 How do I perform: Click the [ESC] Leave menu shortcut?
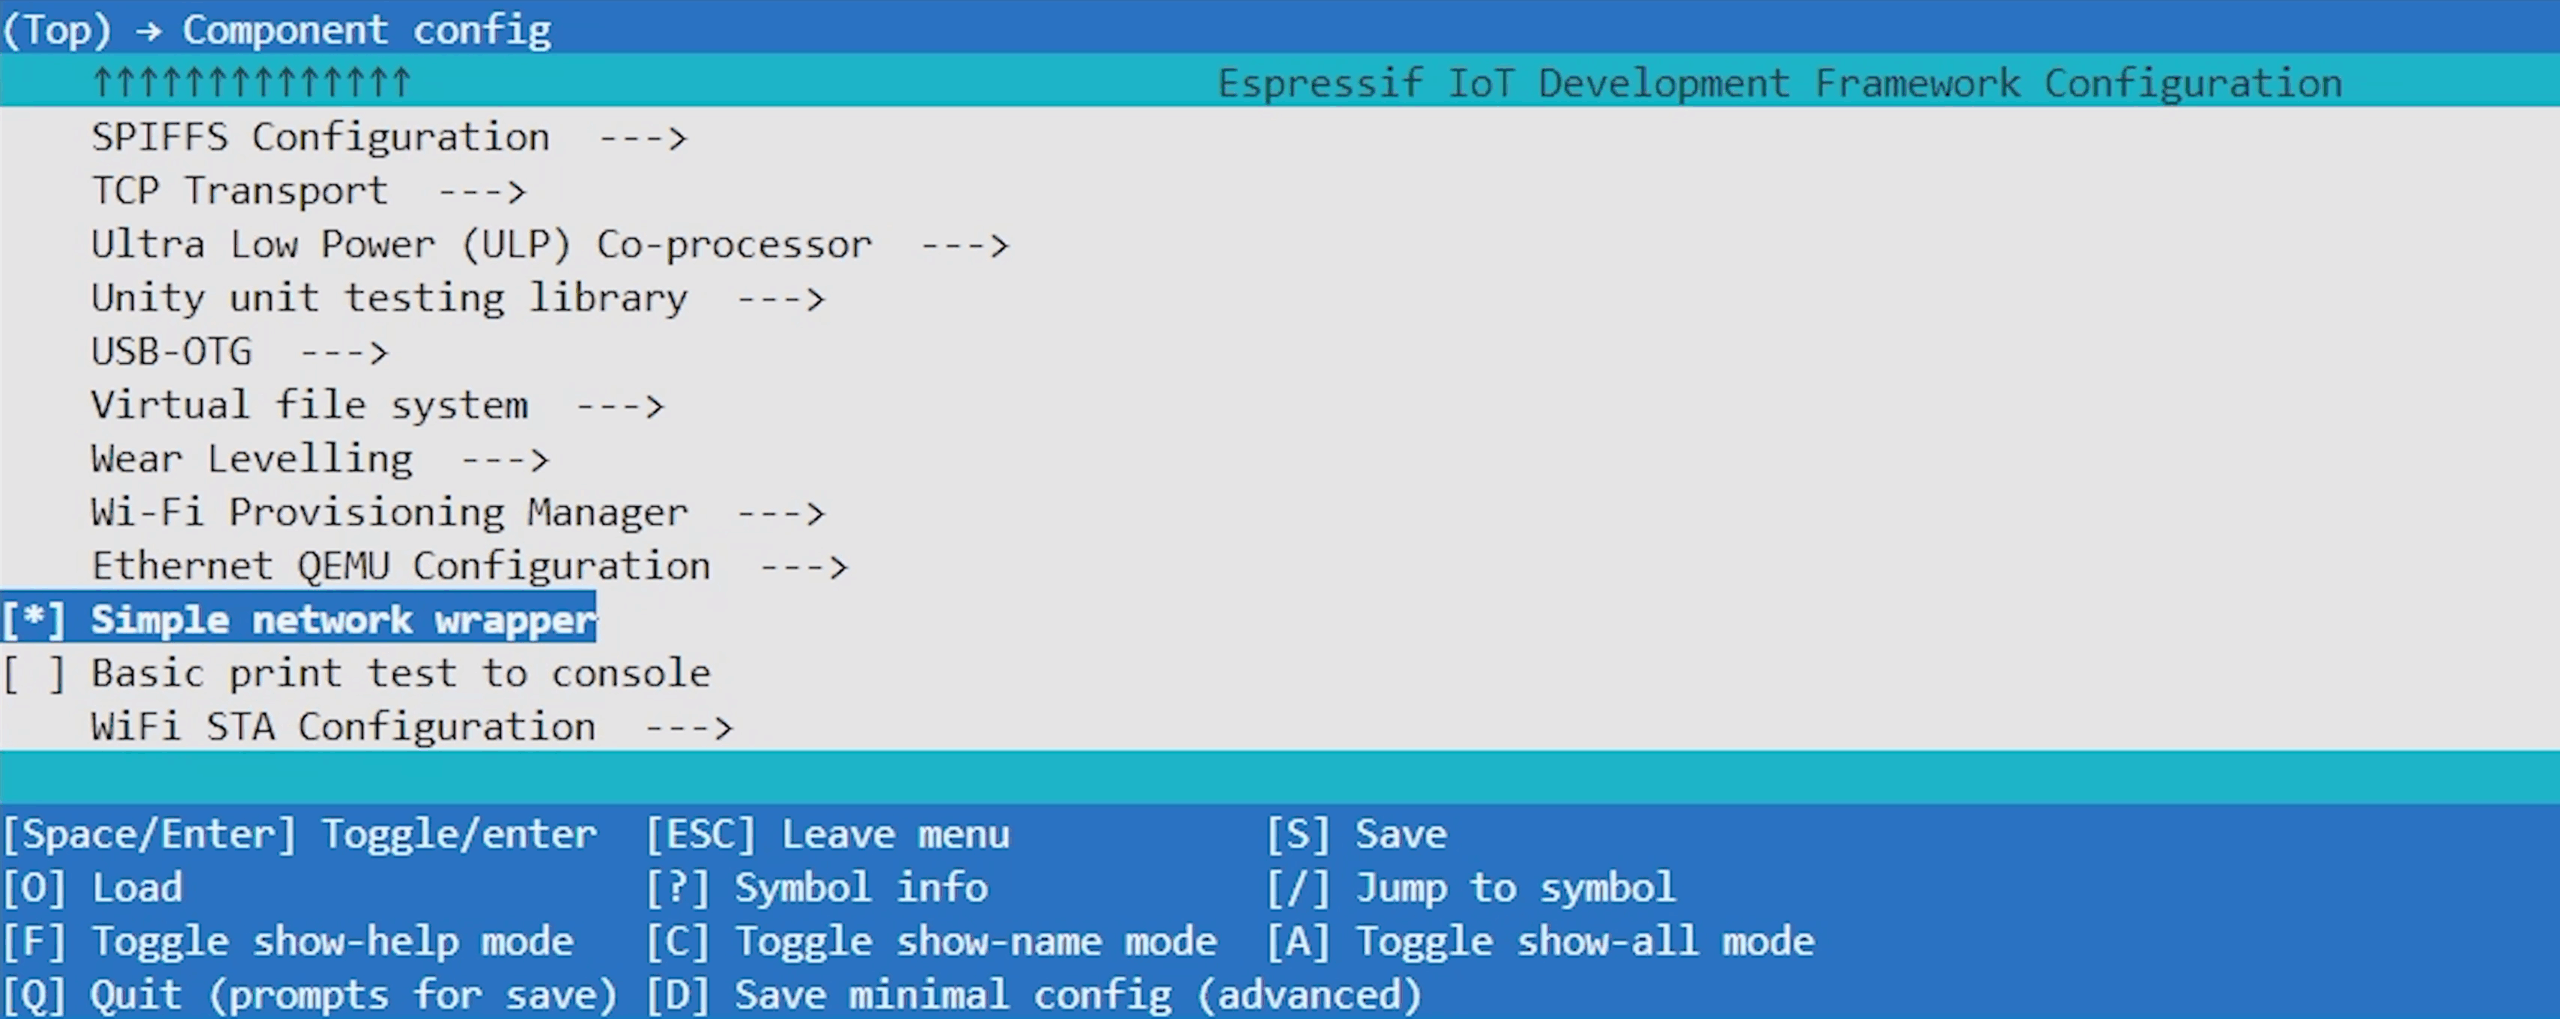(827, 834)
